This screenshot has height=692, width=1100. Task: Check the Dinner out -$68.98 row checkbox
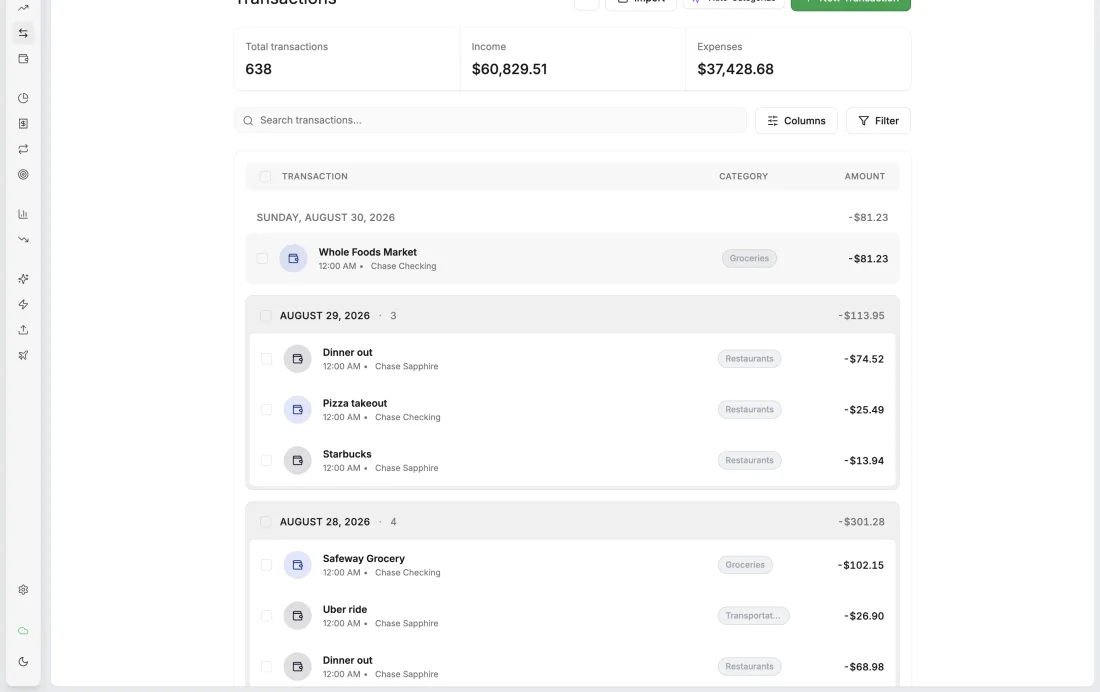(267, 667)
